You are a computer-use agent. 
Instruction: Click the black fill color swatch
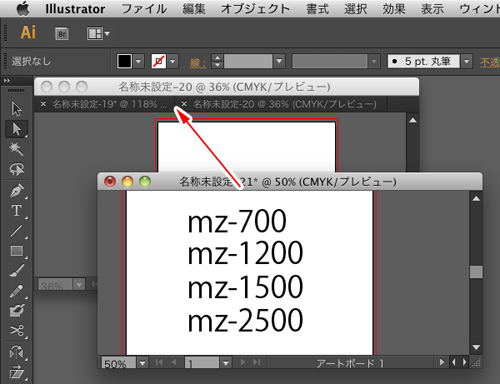[124, 61]
